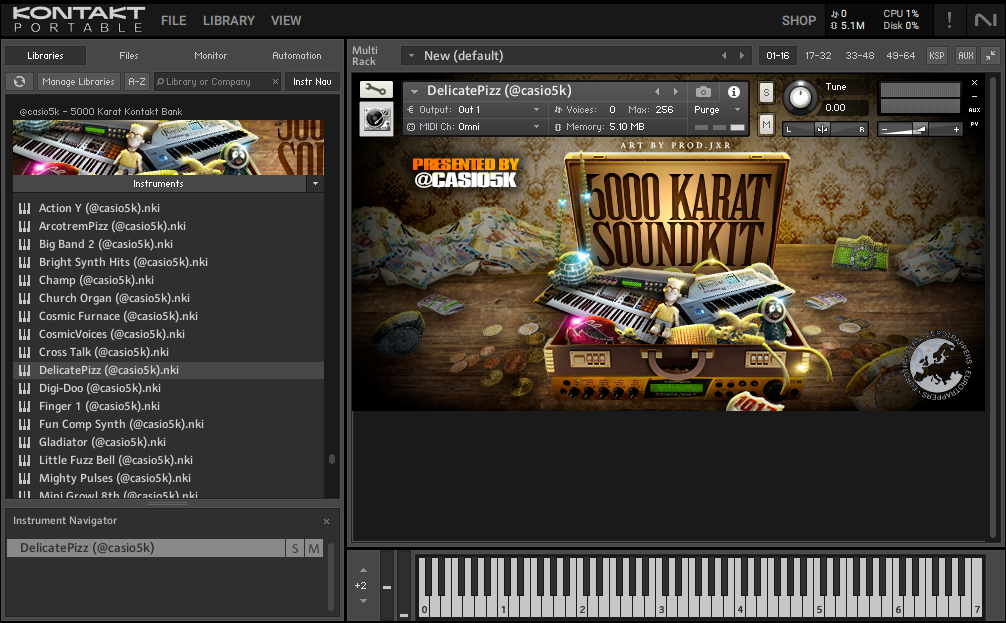
Task: Click the SHOP link
Action: click(x=798, y=21)
